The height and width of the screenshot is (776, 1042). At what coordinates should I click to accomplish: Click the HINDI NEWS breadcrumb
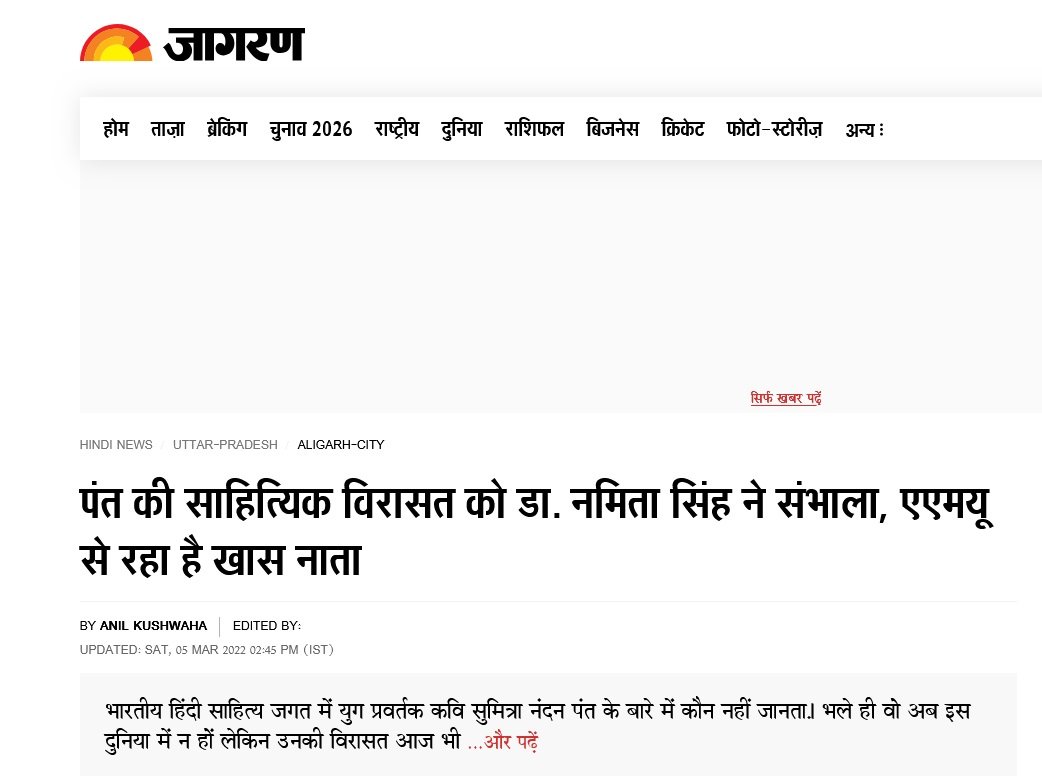(x=116, y=444)
